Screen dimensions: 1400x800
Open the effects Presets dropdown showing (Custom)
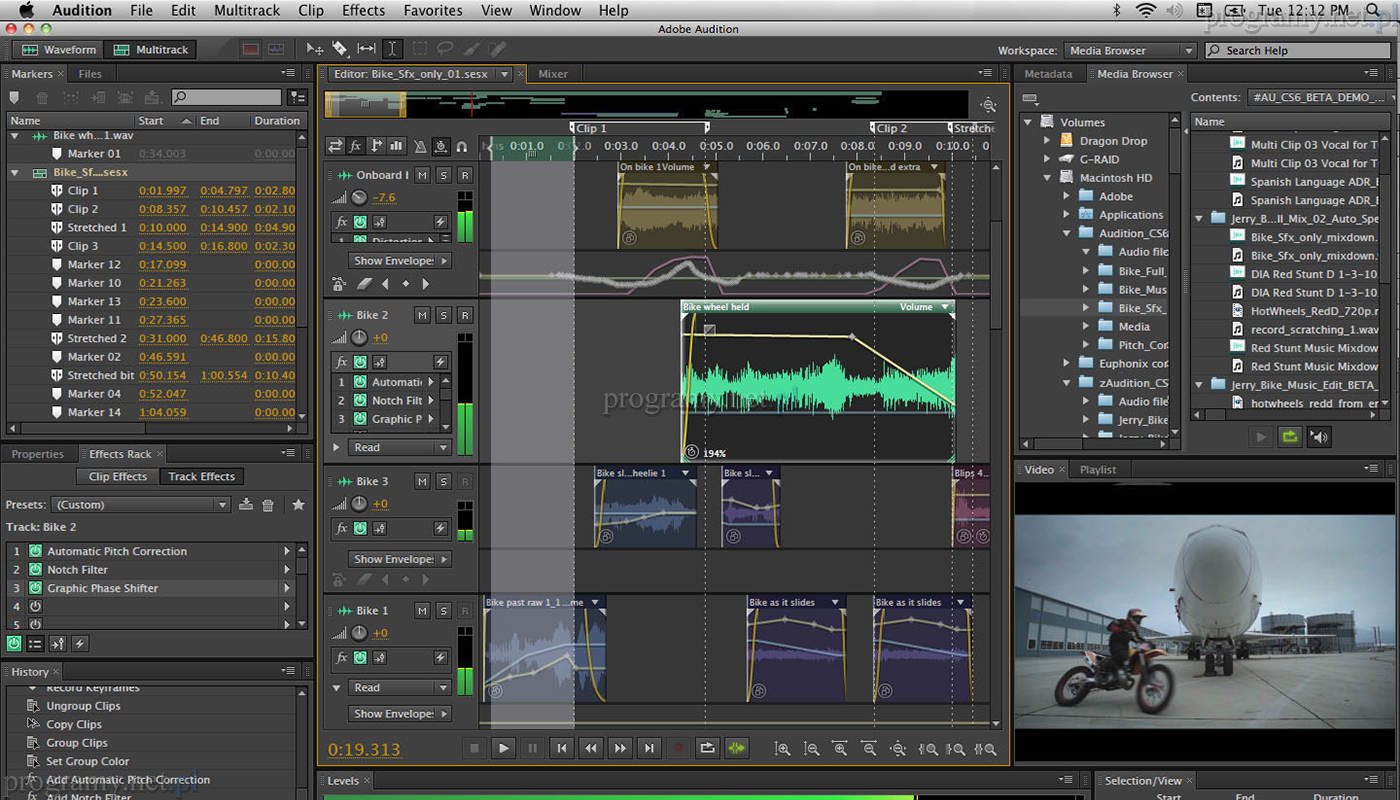click(x=141, y=505)
